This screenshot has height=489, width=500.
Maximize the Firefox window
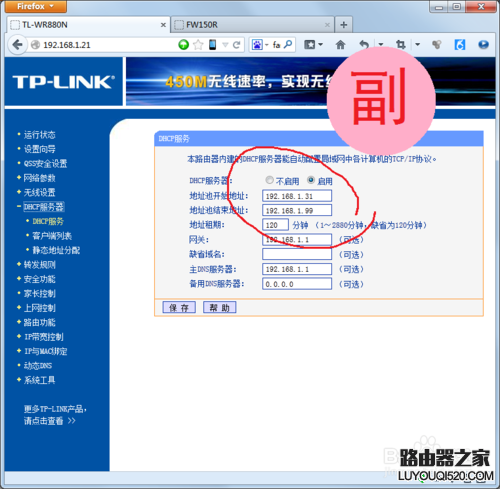pos(456,6)
